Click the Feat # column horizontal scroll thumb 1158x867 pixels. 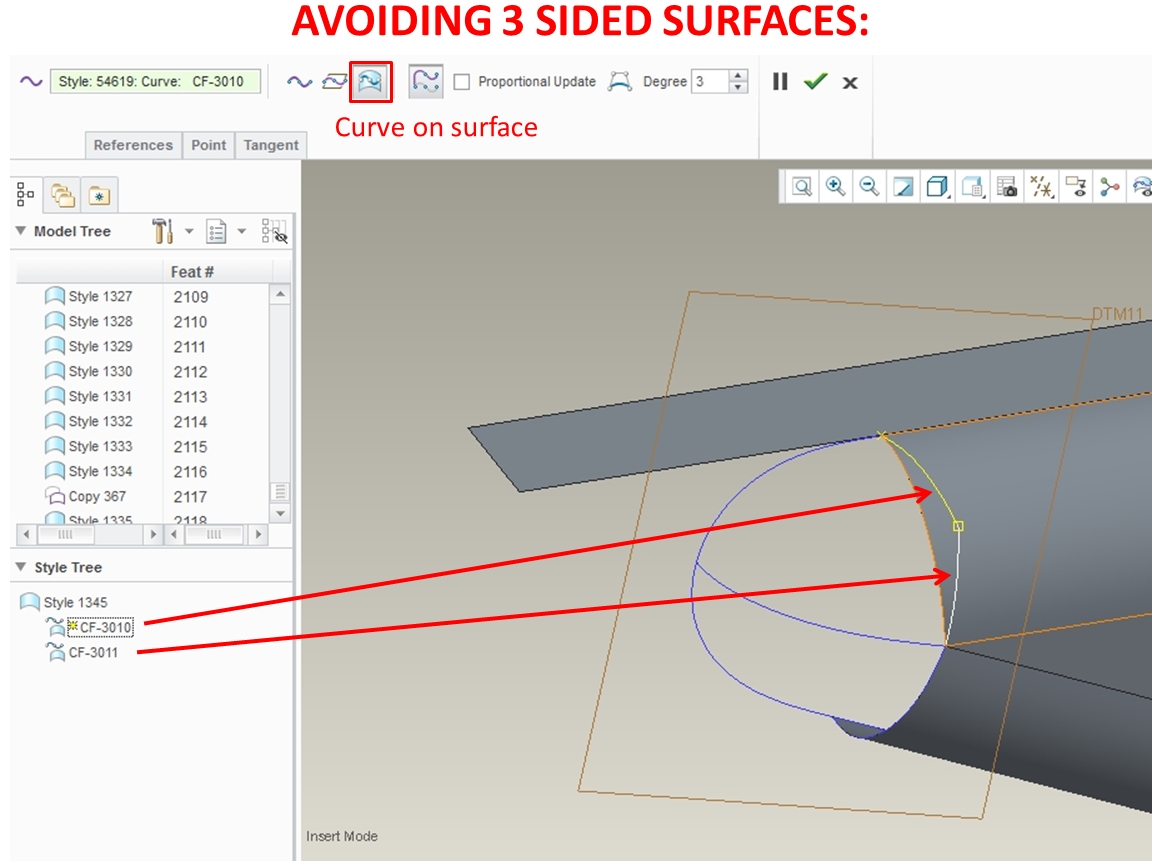point(213,533)
